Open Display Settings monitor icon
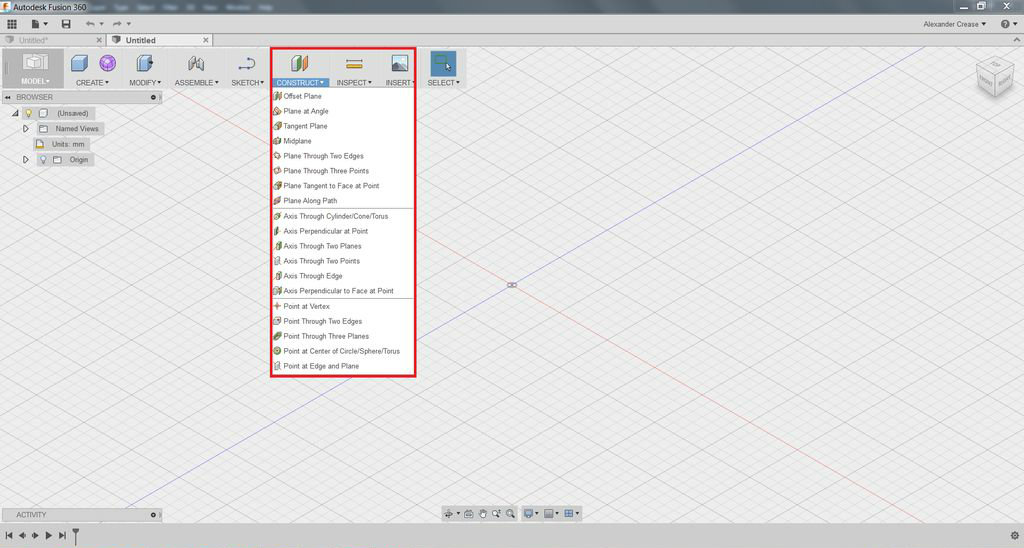1024x548 pixels. point(528,514)
